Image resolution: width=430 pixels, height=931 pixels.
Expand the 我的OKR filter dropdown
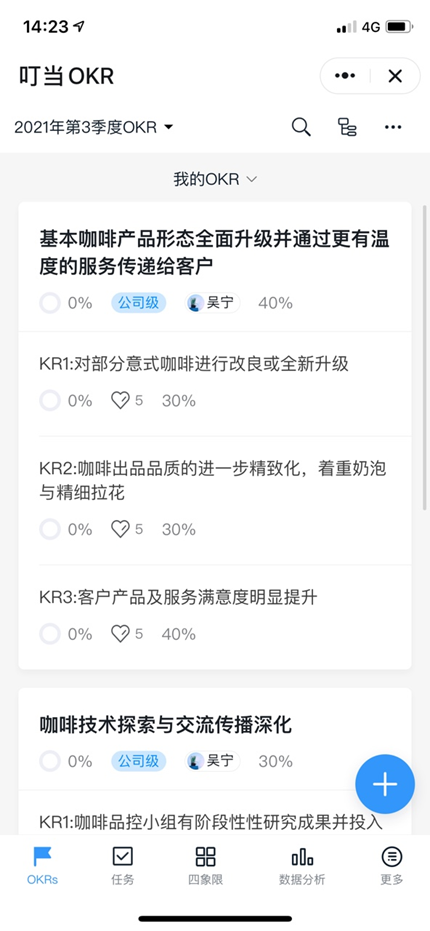(215, 179)
